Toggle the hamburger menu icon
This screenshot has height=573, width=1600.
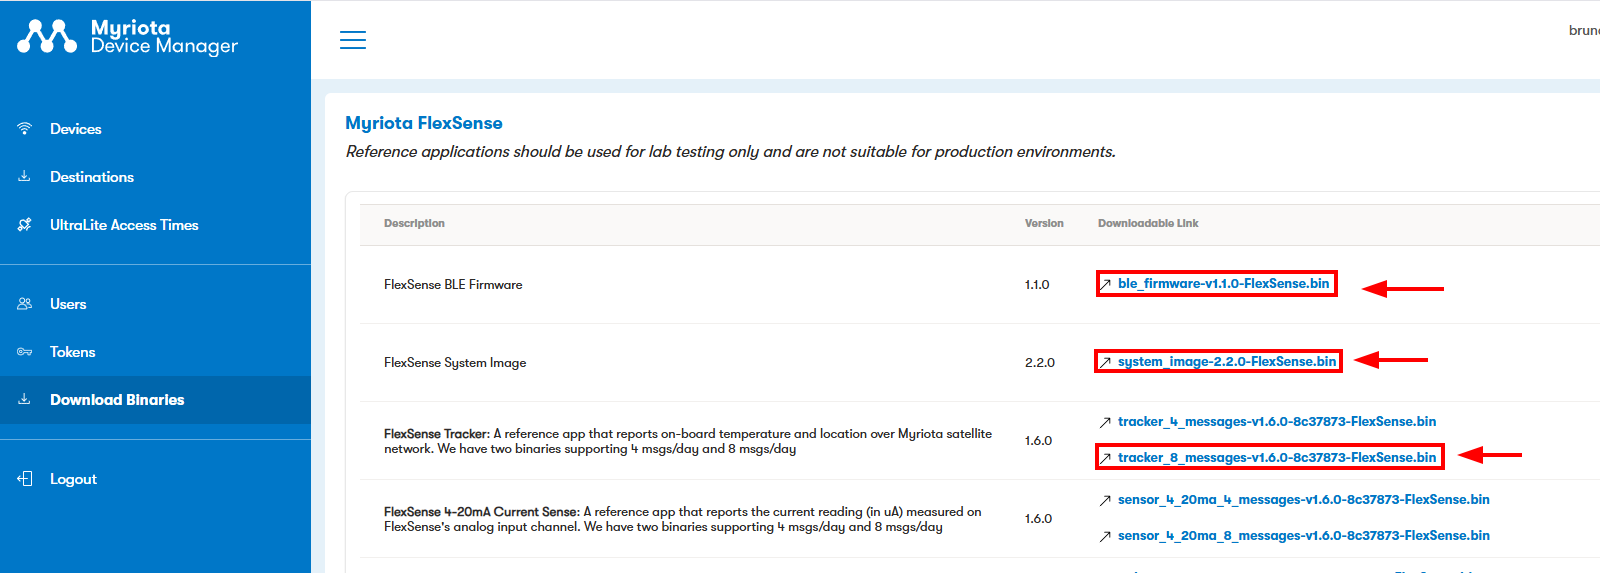pyautogui.click(x=353, y=40)
